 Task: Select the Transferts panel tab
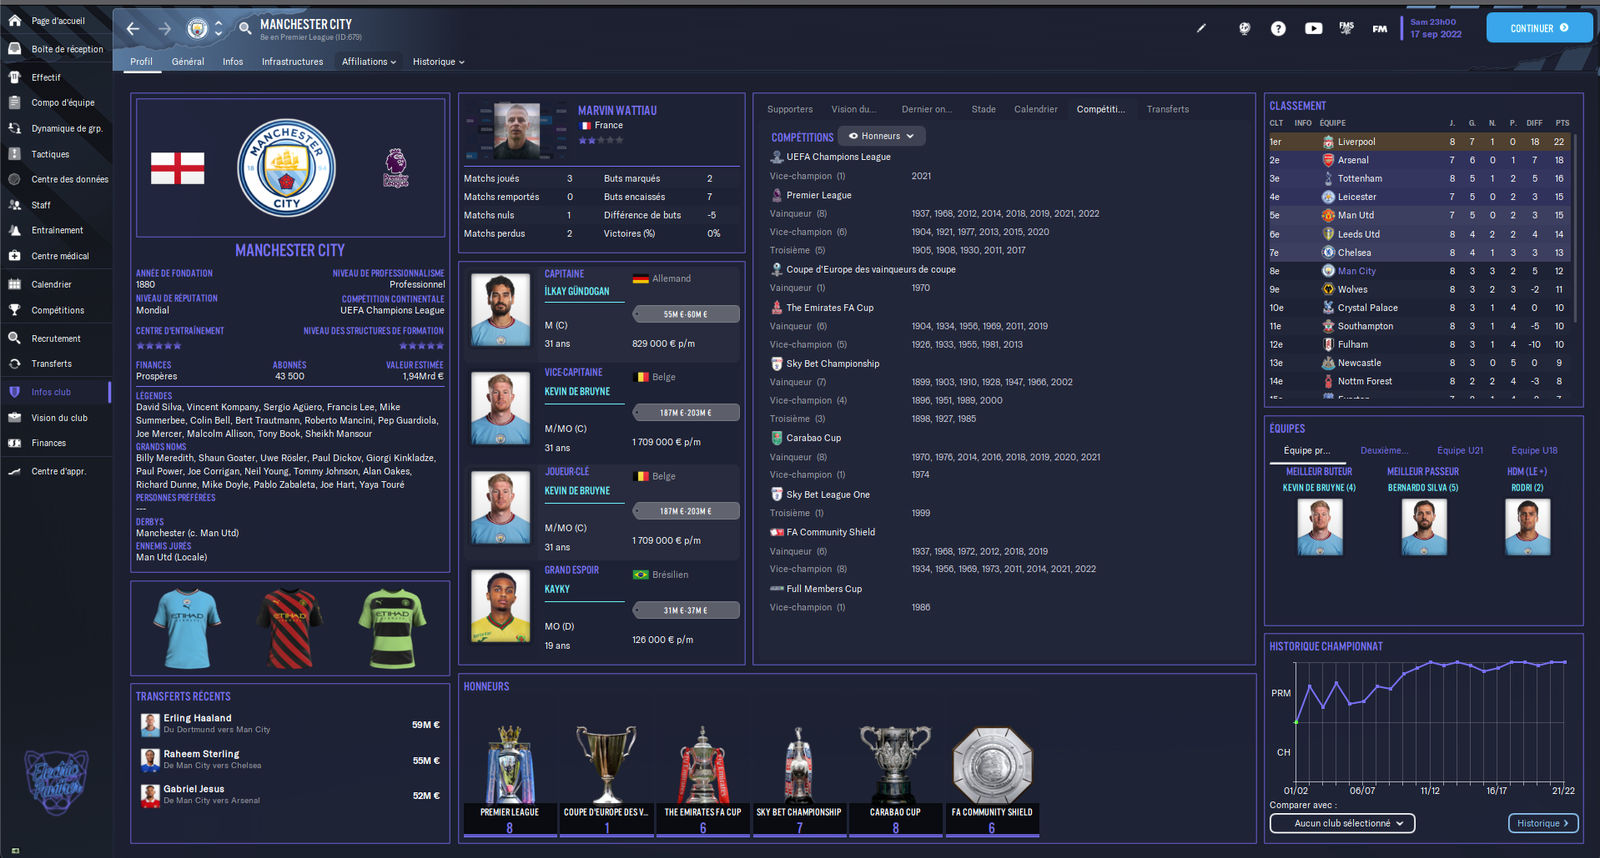(x=1167, y=109)
